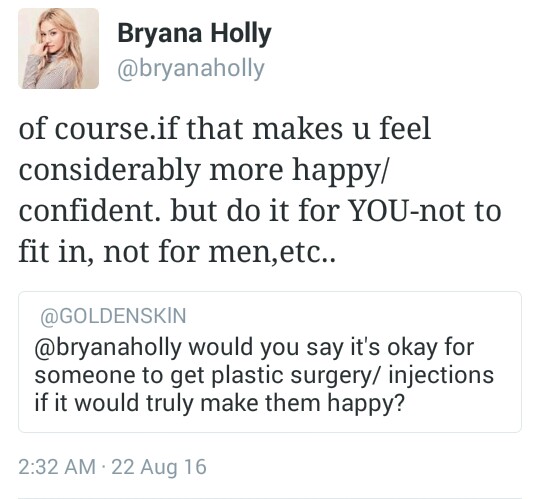Screen dimensions: 540x499
Task: Click the quoted line 'someone to get plastic surgery/'
Action: (x=207, y=375)
